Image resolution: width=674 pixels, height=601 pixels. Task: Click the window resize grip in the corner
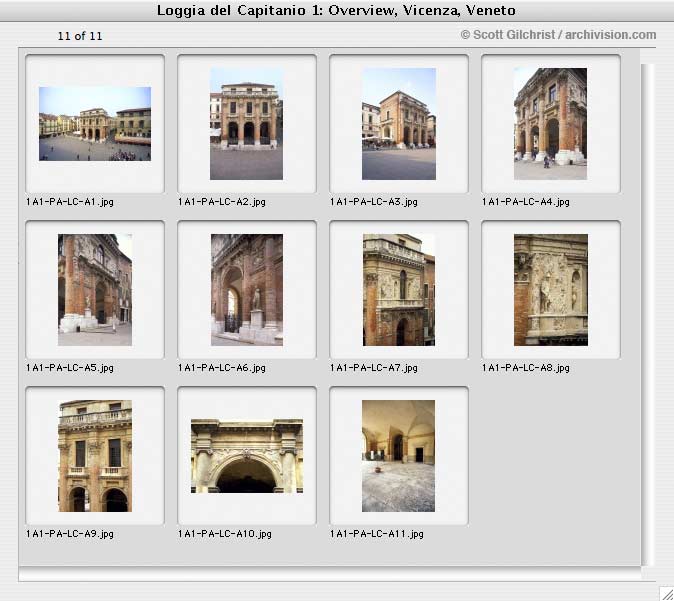coord(667,594)
